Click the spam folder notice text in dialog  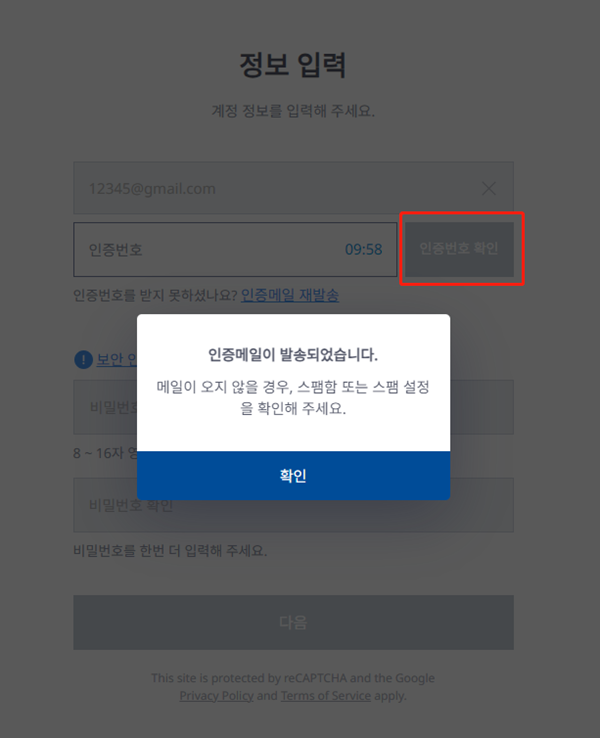coord(293,397)
